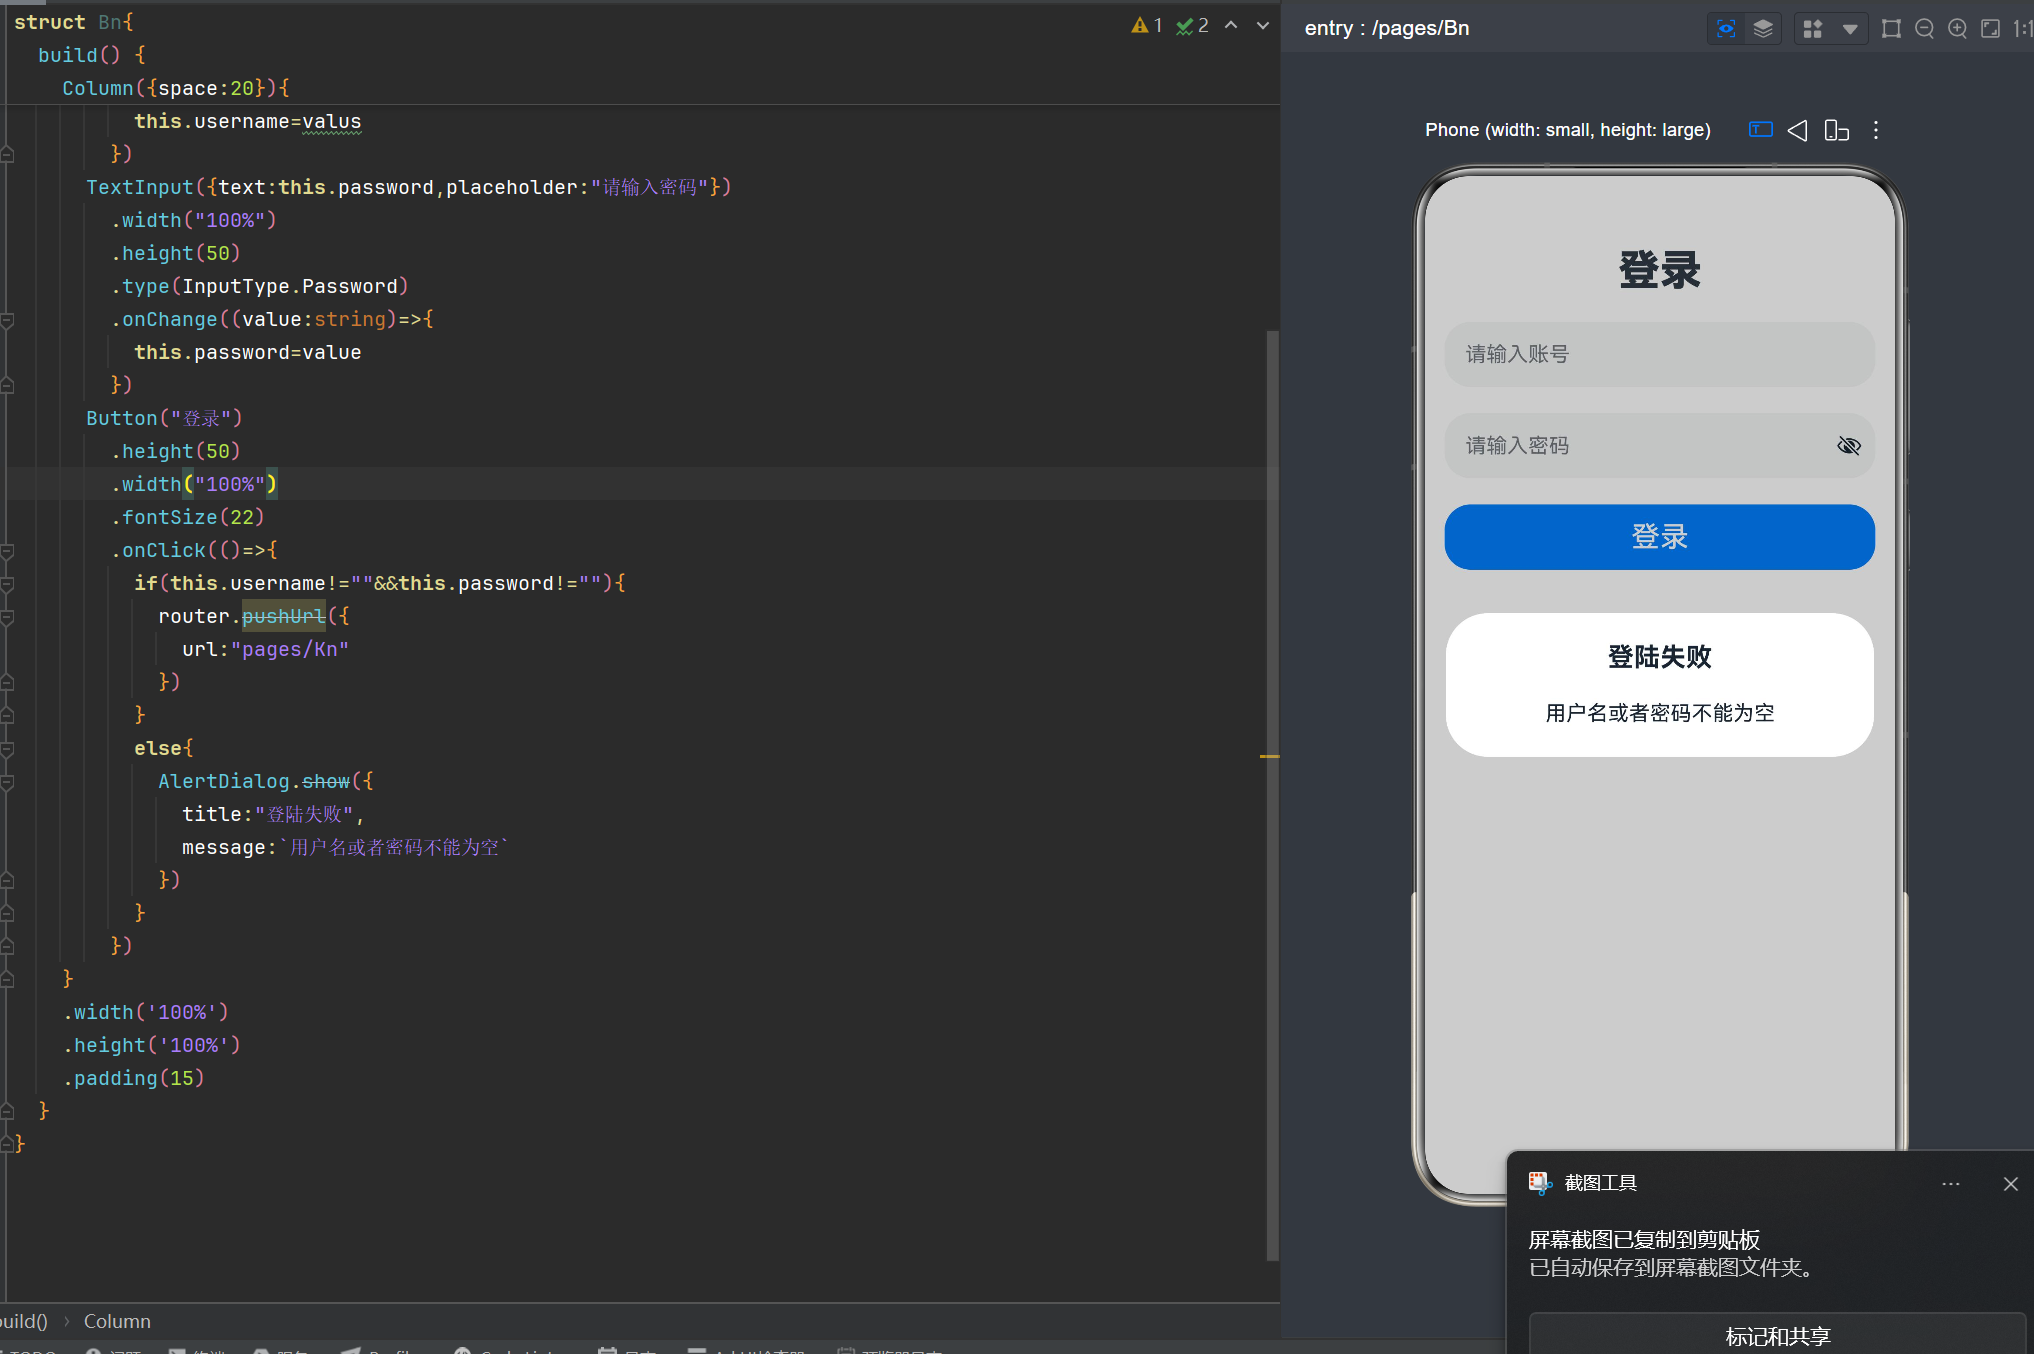Click the rotate device orientation icon

[1837, 130]
